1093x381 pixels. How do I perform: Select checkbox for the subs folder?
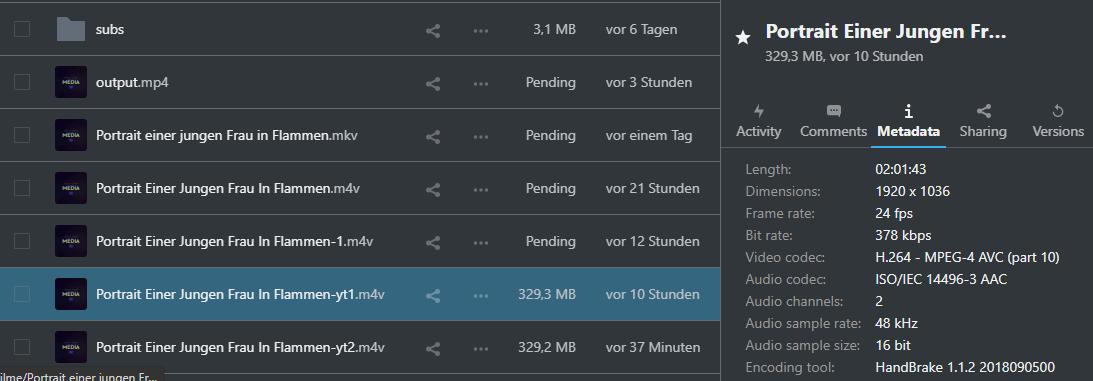pyautogui.click(x=22, y=29)
